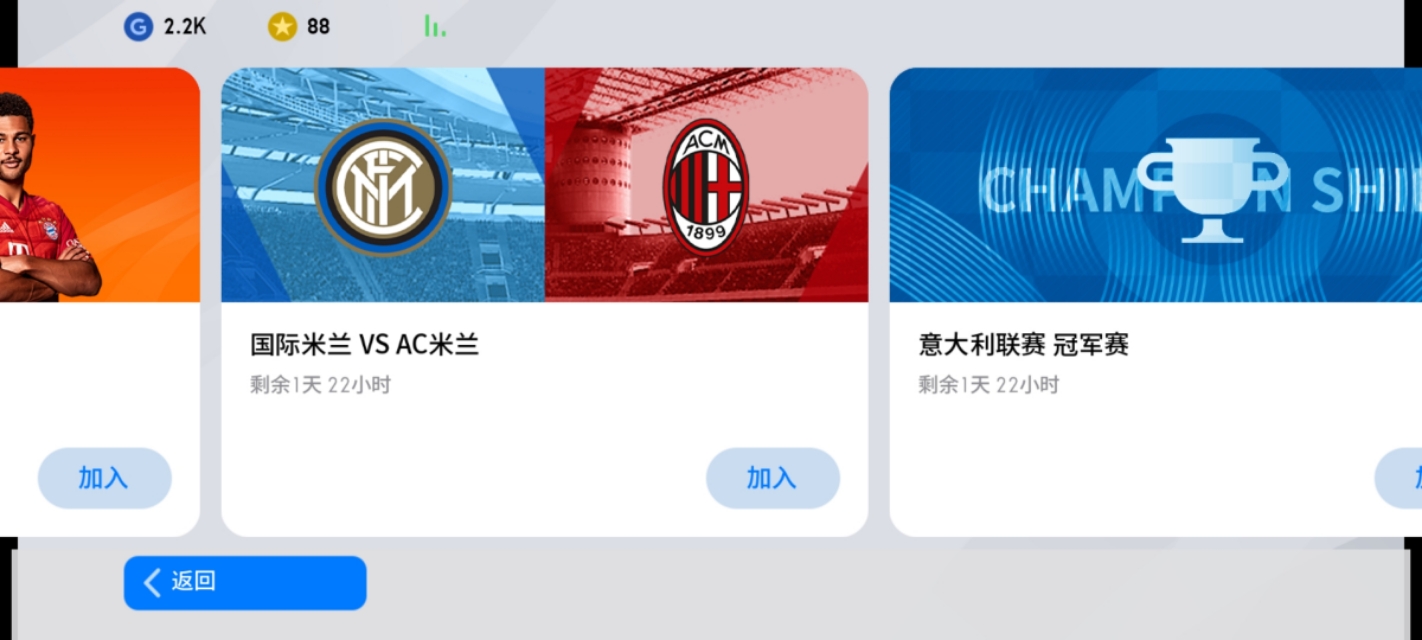Tap the 88 coin balance amount

(x=318, y=27)
